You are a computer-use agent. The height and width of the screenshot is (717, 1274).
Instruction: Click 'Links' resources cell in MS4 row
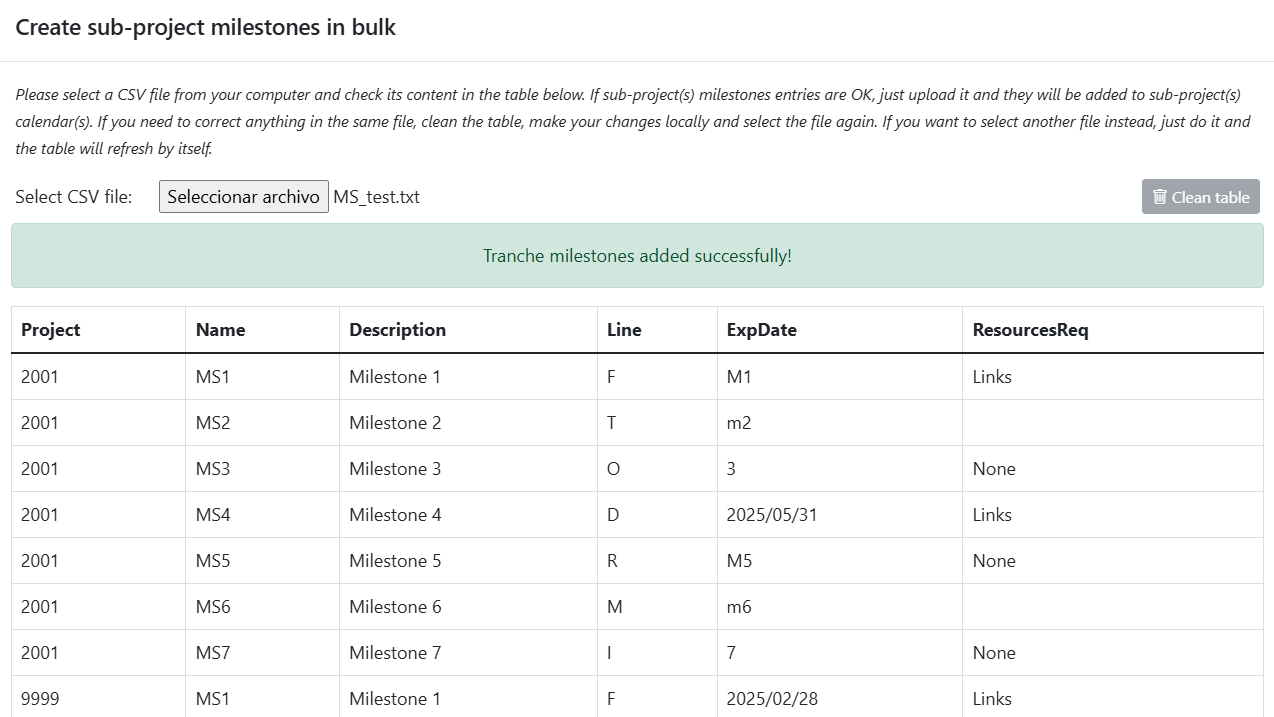point(1114,515)
